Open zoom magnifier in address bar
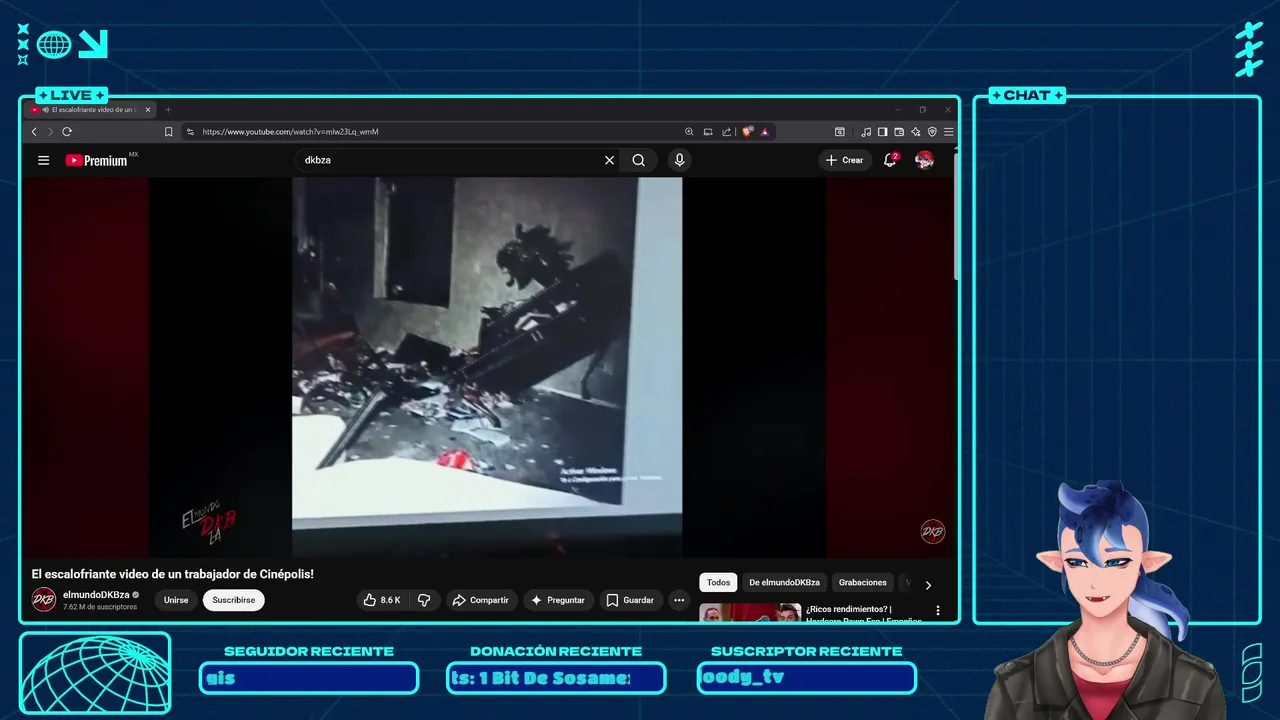Viewport: 1280px width, 720px height. [689, 132]
